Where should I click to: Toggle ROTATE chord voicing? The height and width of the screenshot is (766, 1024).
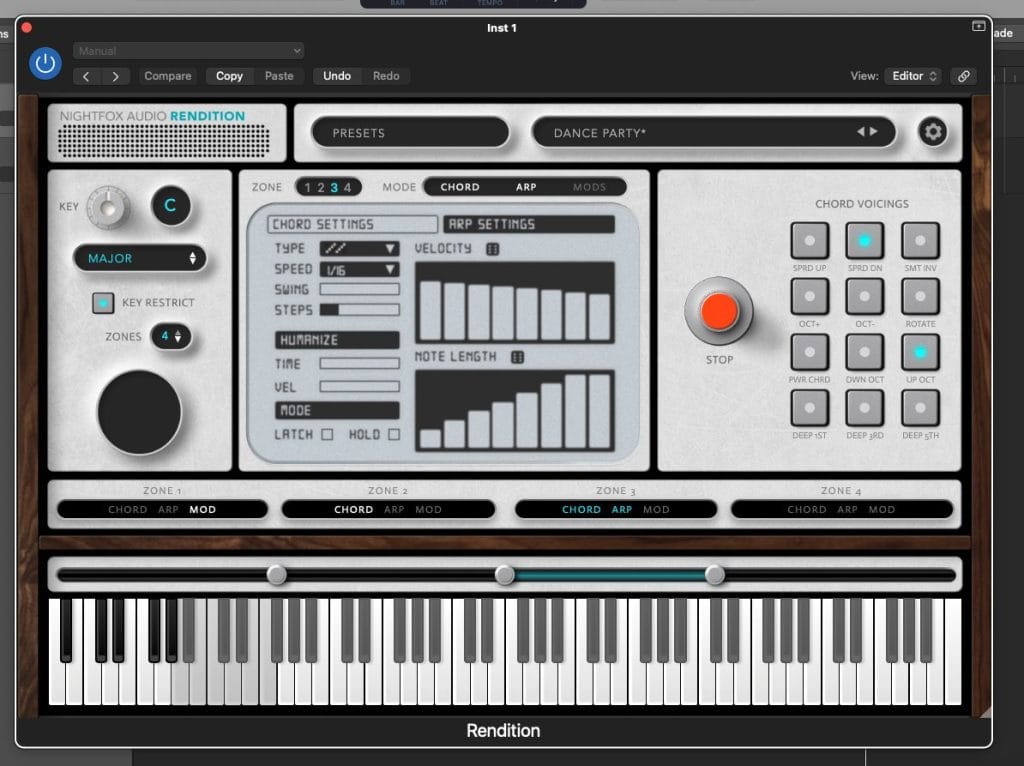tap(920, 296)
